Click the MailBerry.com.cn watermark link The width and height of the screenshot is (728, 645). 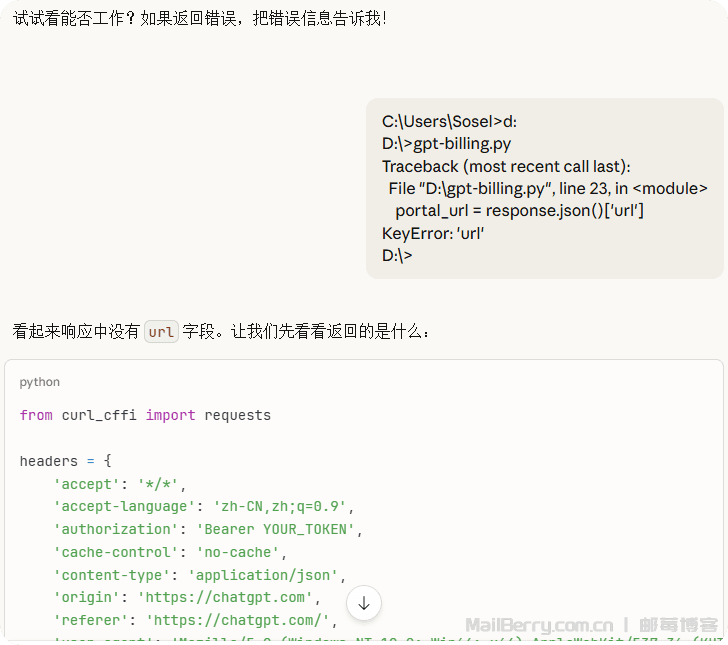(539, 624)
